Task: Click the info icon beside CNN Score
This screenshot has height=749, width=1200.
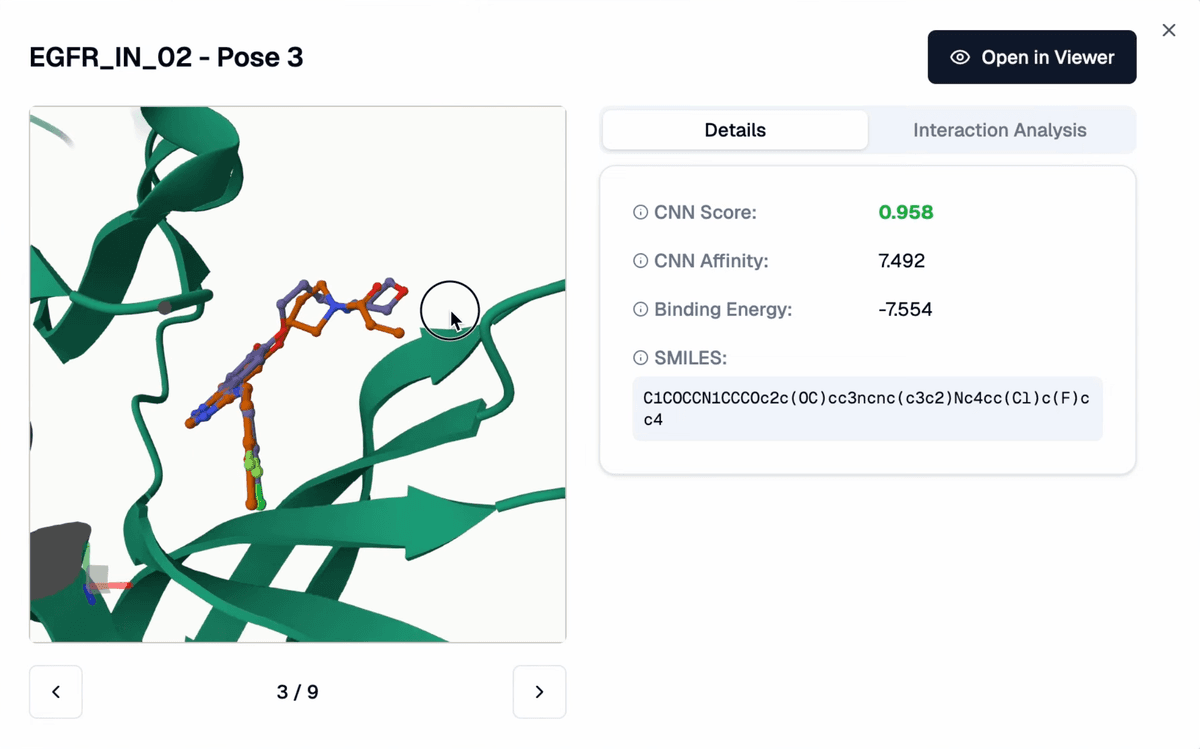Action: coord(639,212)
